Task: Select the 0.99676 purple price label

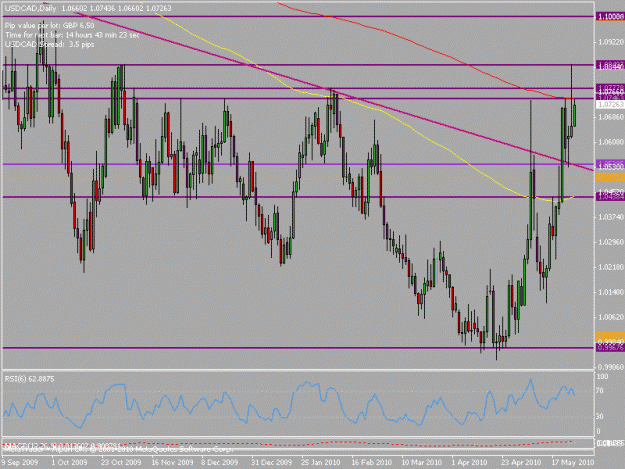Action: click(610, 348)
